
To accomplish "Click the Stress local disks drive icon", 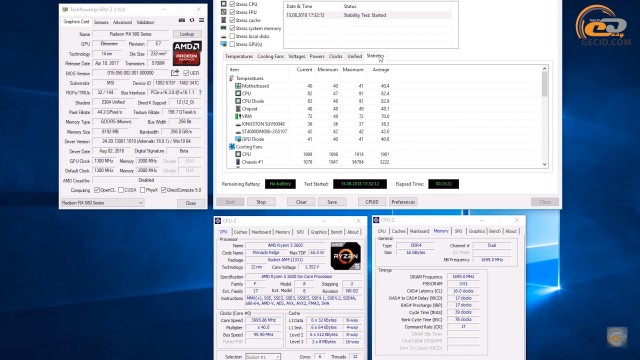I will [223, 36].
